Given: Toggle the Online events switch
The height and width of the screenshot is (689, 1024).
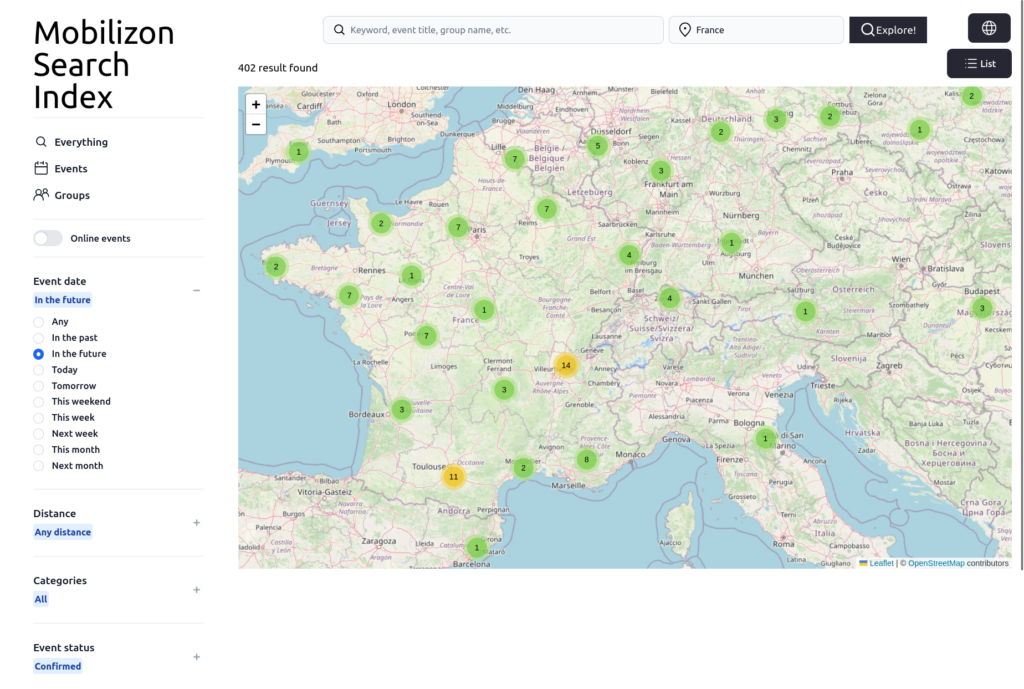Looking at the screenshot, I should pyautogui.click(x=48, y=238).
